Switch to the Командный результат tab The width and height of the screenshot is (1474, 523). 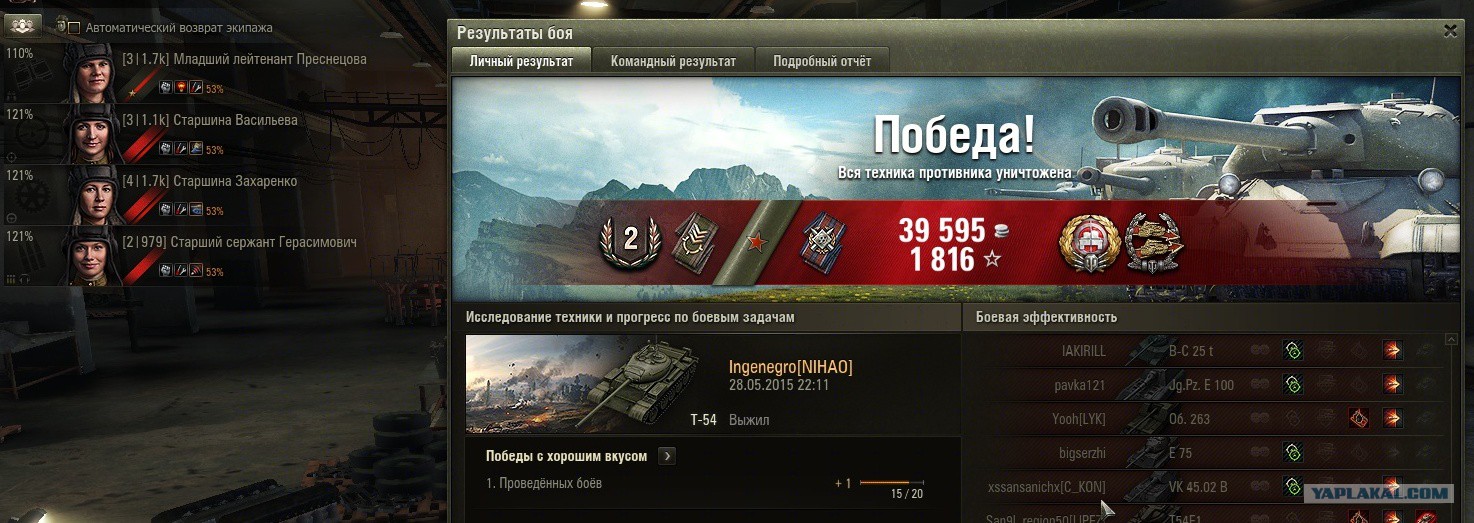673,61
